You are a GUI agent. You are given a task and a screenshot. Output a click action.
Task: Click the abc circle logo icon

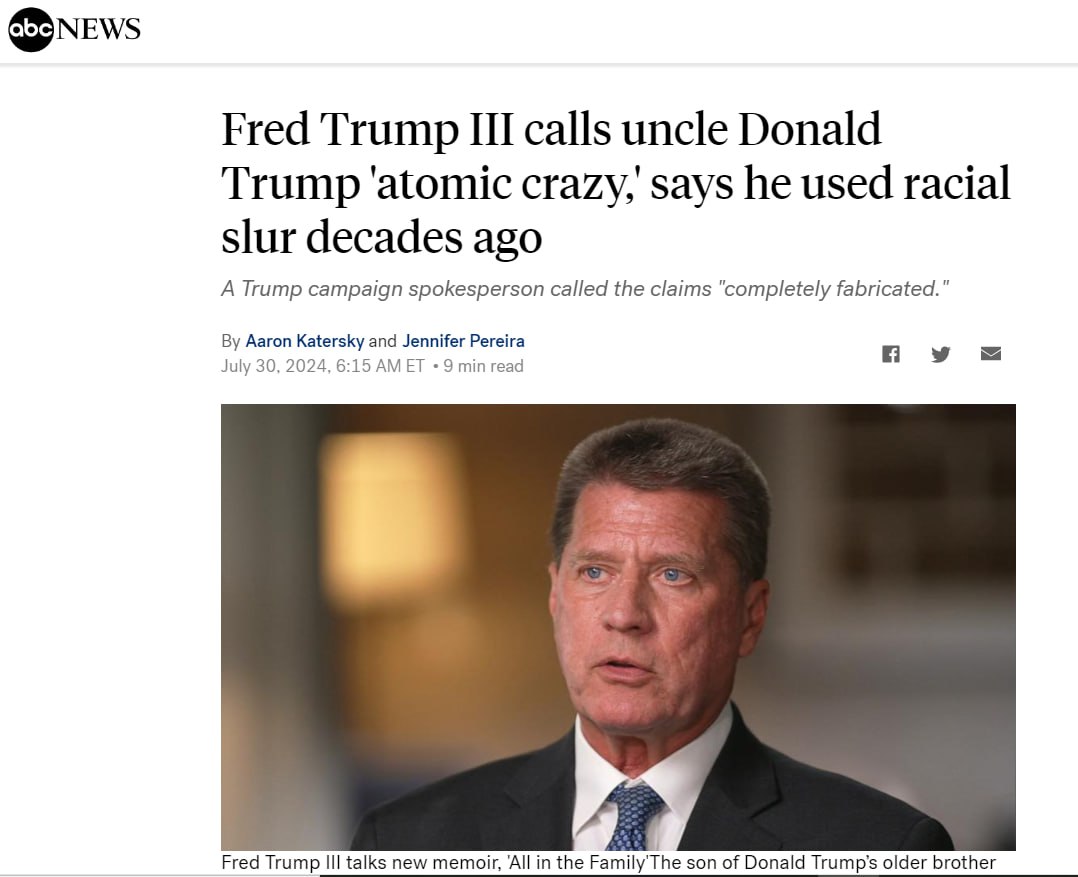tap(31, 28)
